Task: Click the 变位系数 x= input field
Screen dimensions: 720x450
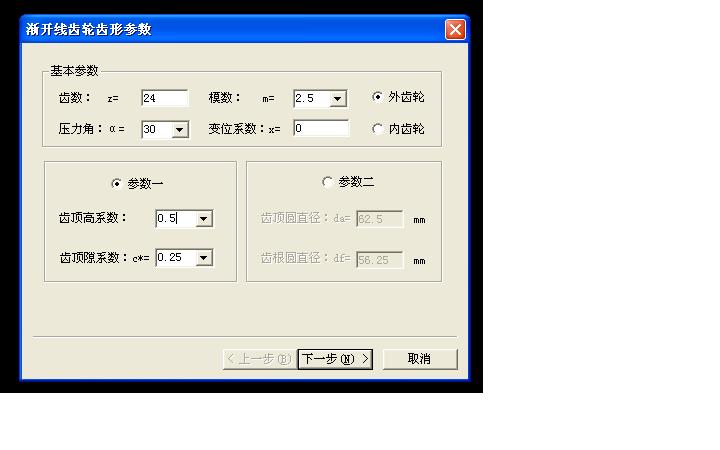Action: click(321, 128)
